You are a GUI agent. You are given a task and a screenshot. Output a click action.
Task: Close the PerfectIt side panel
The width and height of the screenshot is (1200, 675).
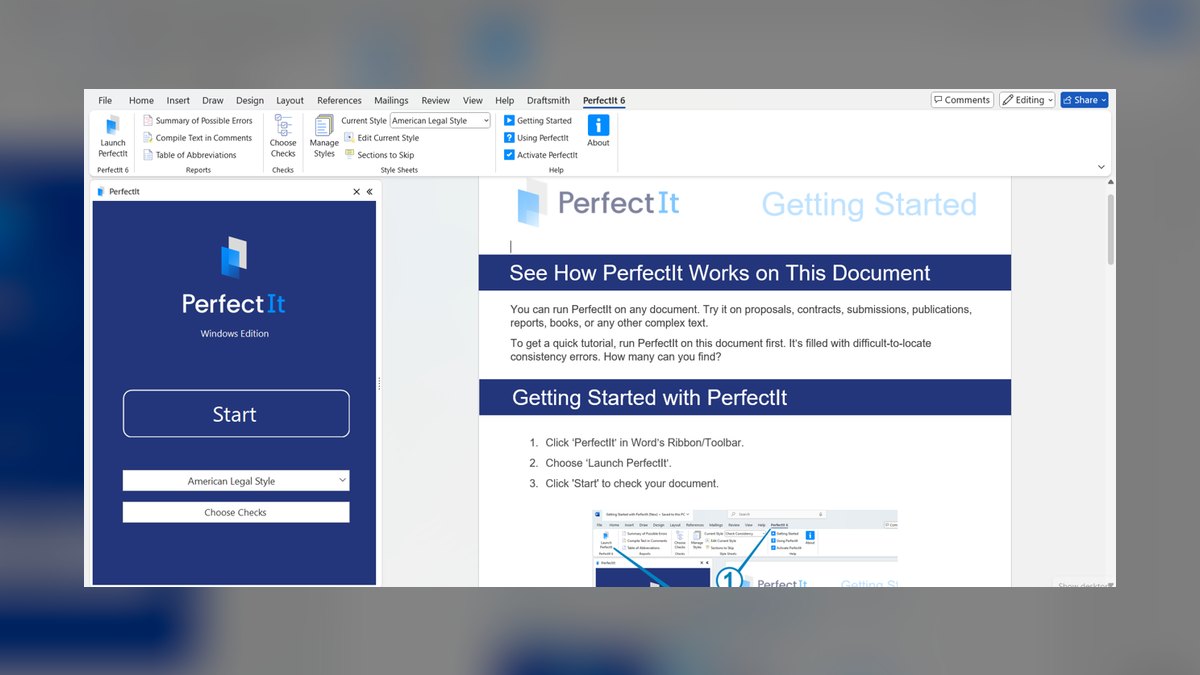357,191
